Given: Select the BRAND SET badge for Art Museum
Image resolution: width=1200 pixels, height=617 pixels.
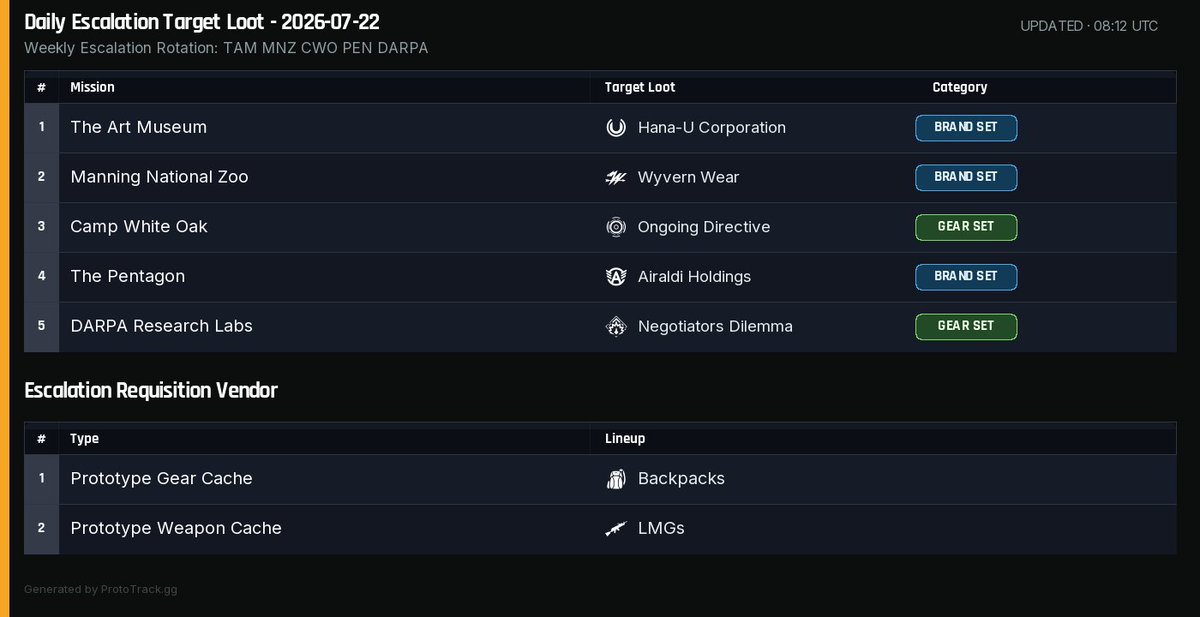Looking at the screenshot, I should click(966, 128).
